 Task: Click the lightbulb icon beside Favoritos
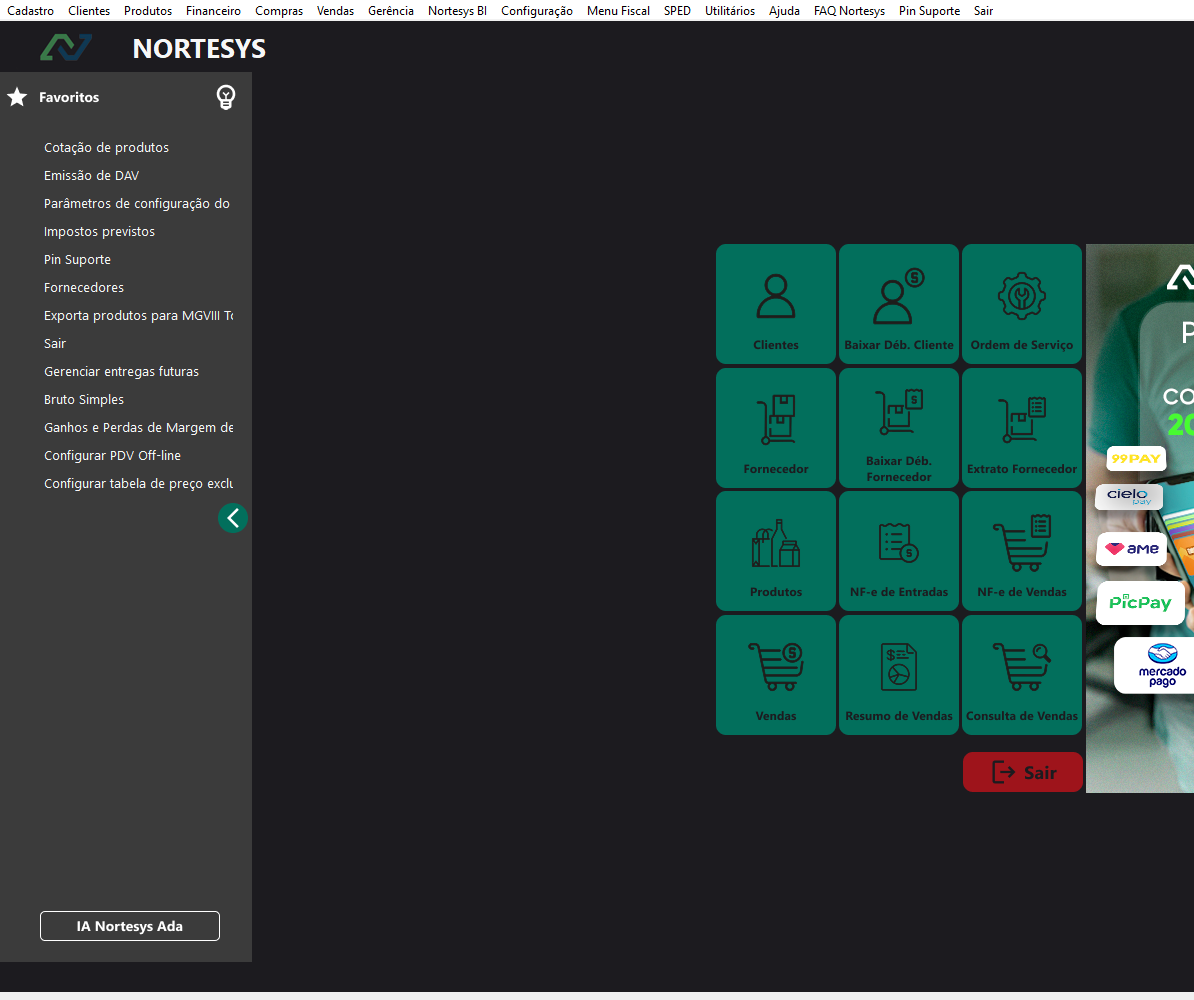click(226, 97)
